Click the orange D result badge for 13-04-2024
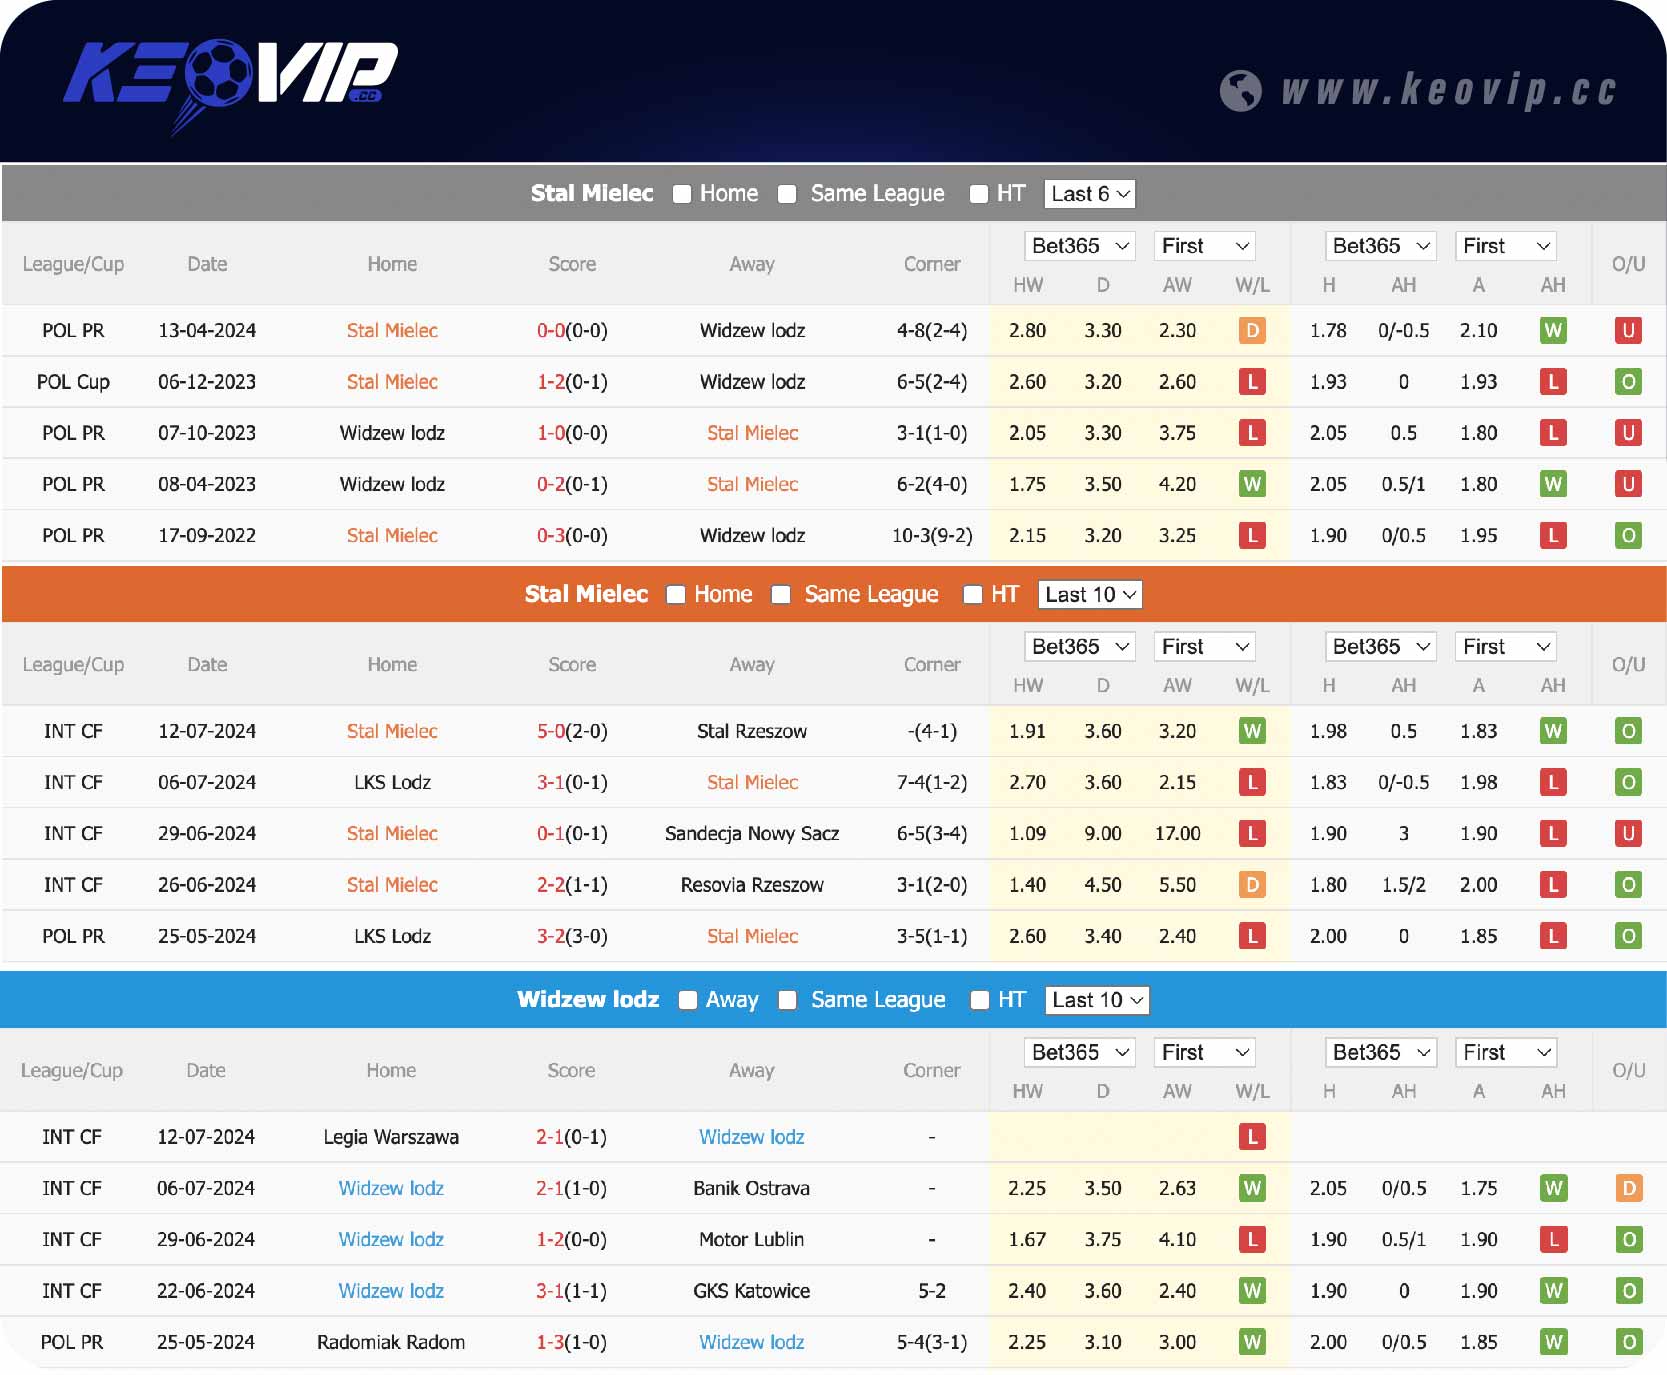The height and width of the screenshot is (1375, 1667). [x=1251, y=331]
